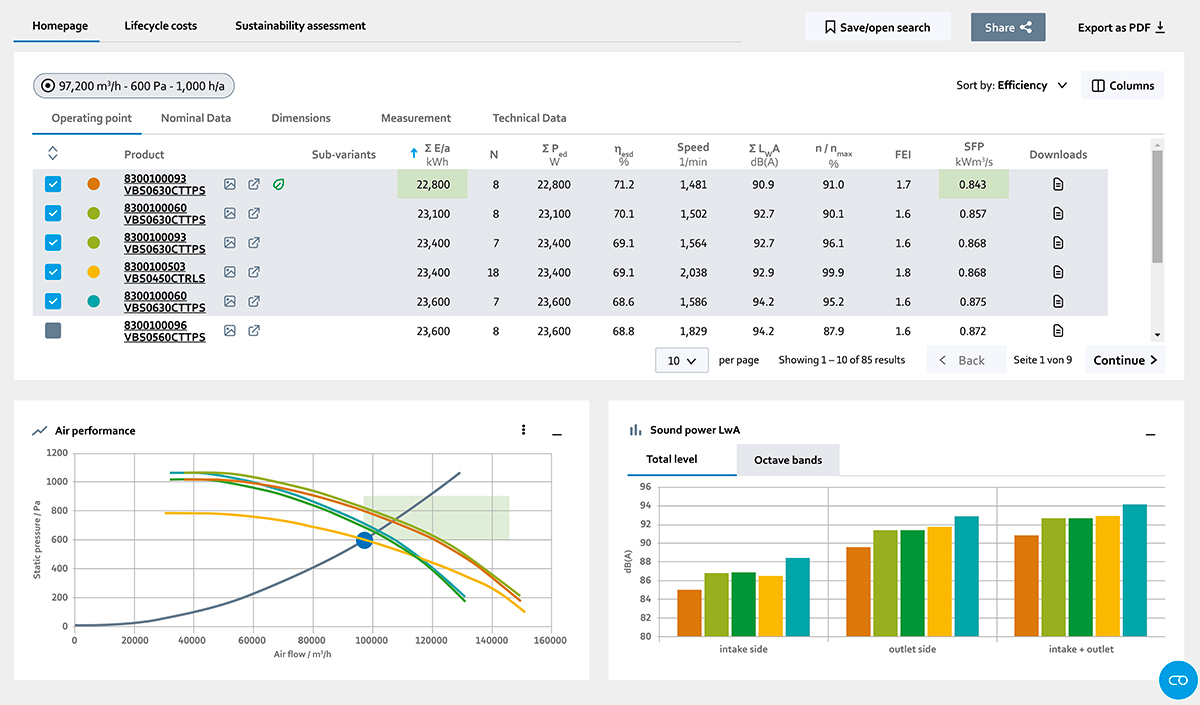The height and width of the screenshot is (705, 1200).
Task: Minimize the Air performance panel
Action: tap(557, 435)
